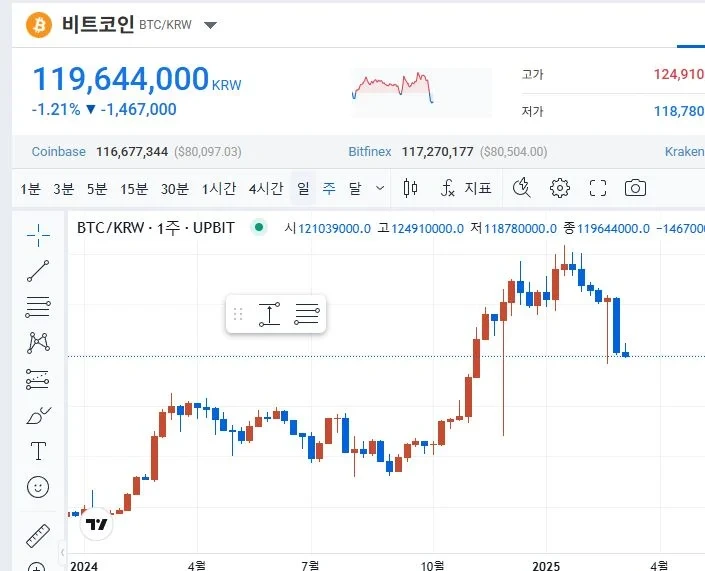Screen dimensions: 705x571
Task: Switch chart to 1시간 interval
Action: [219, 188]
